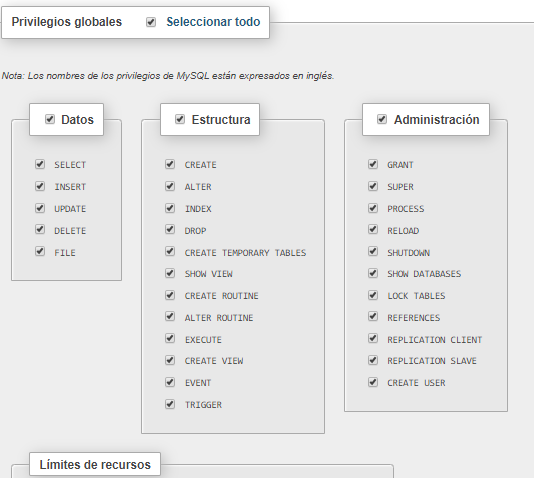Uncheck the CREATE USER privilege
Screen dimensions: 534x478
coord(373,382)
